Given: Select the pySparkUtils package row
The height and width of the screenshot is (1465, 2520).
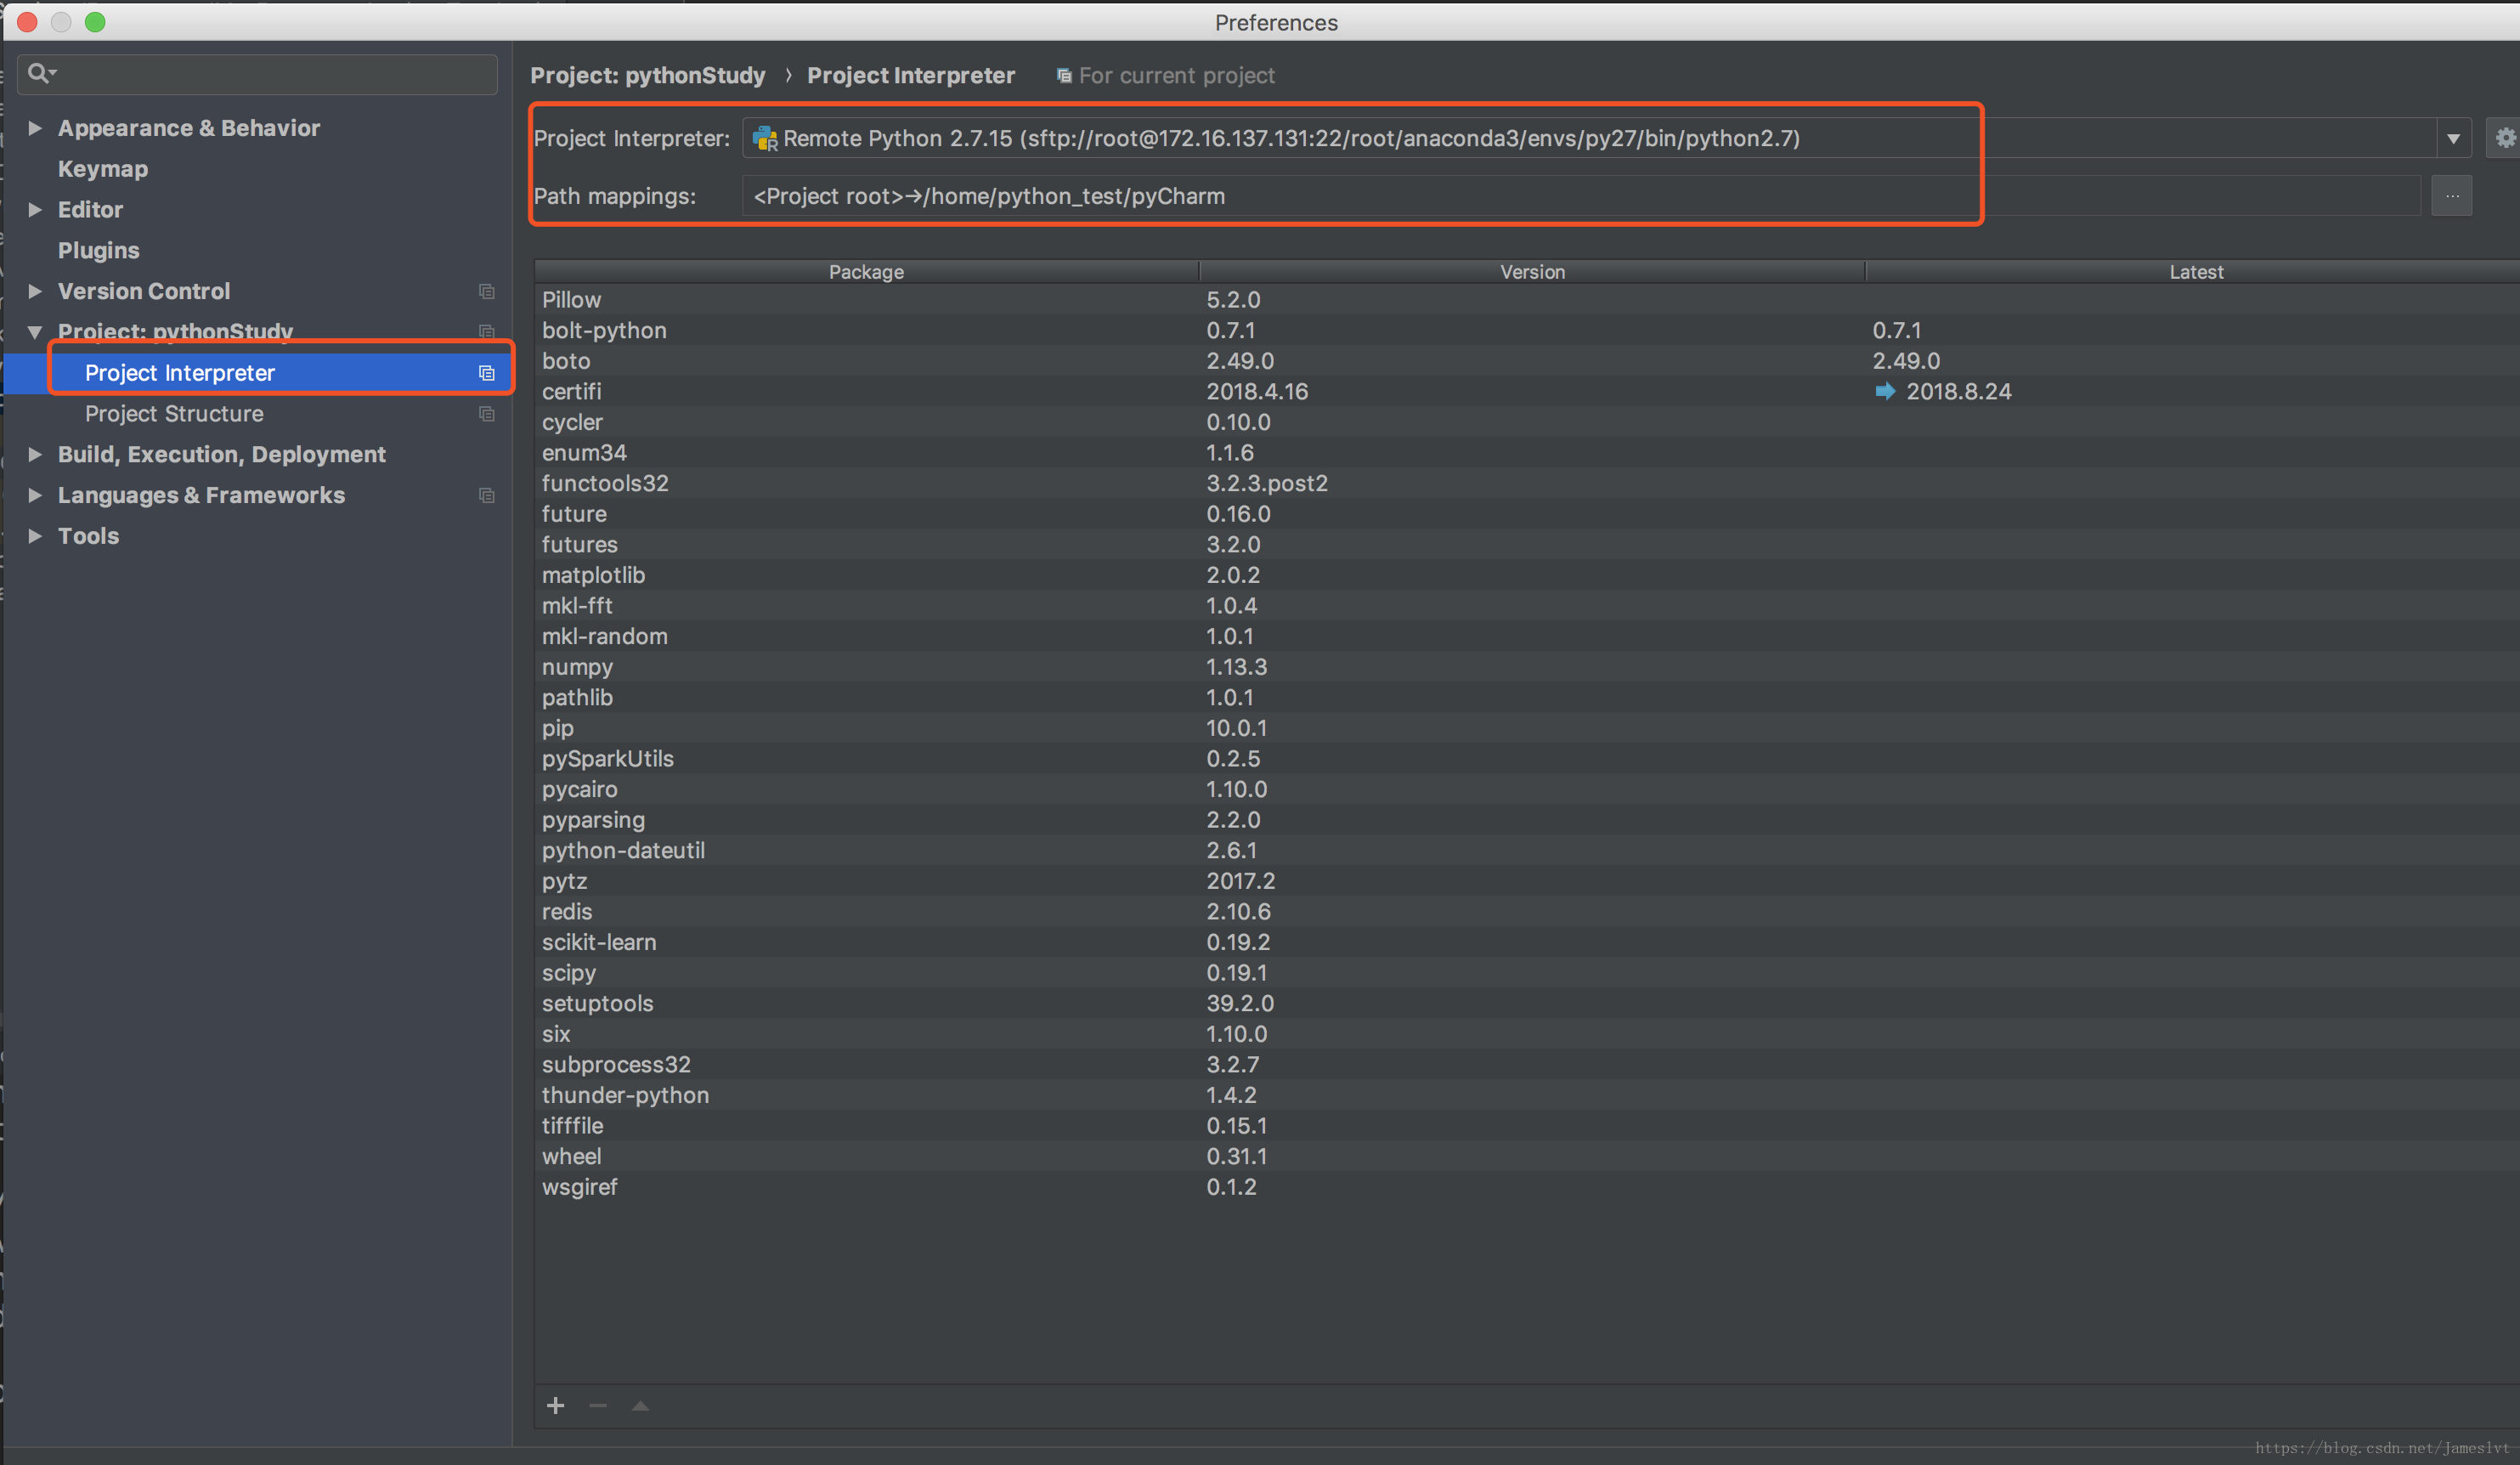Looking at the screenshot, I should [1527, 759].
